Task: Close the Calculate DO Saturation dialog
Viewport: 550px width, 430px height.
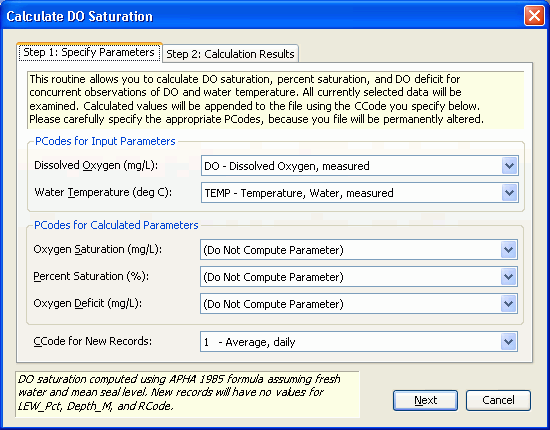Action: click(534, 16)
